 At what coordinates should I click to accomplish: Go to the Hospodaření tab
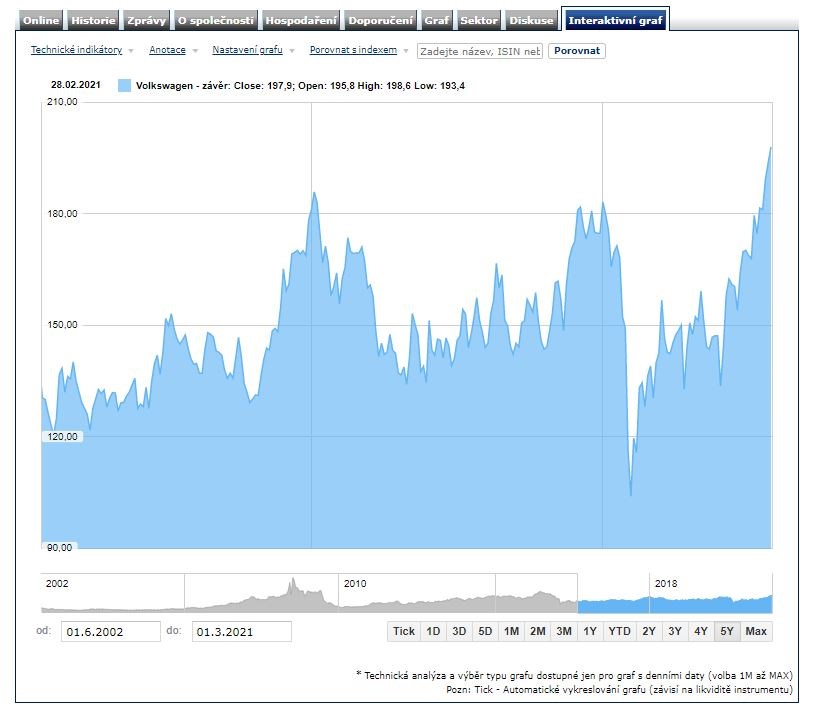pyautogui.click(x=301, y=20)
